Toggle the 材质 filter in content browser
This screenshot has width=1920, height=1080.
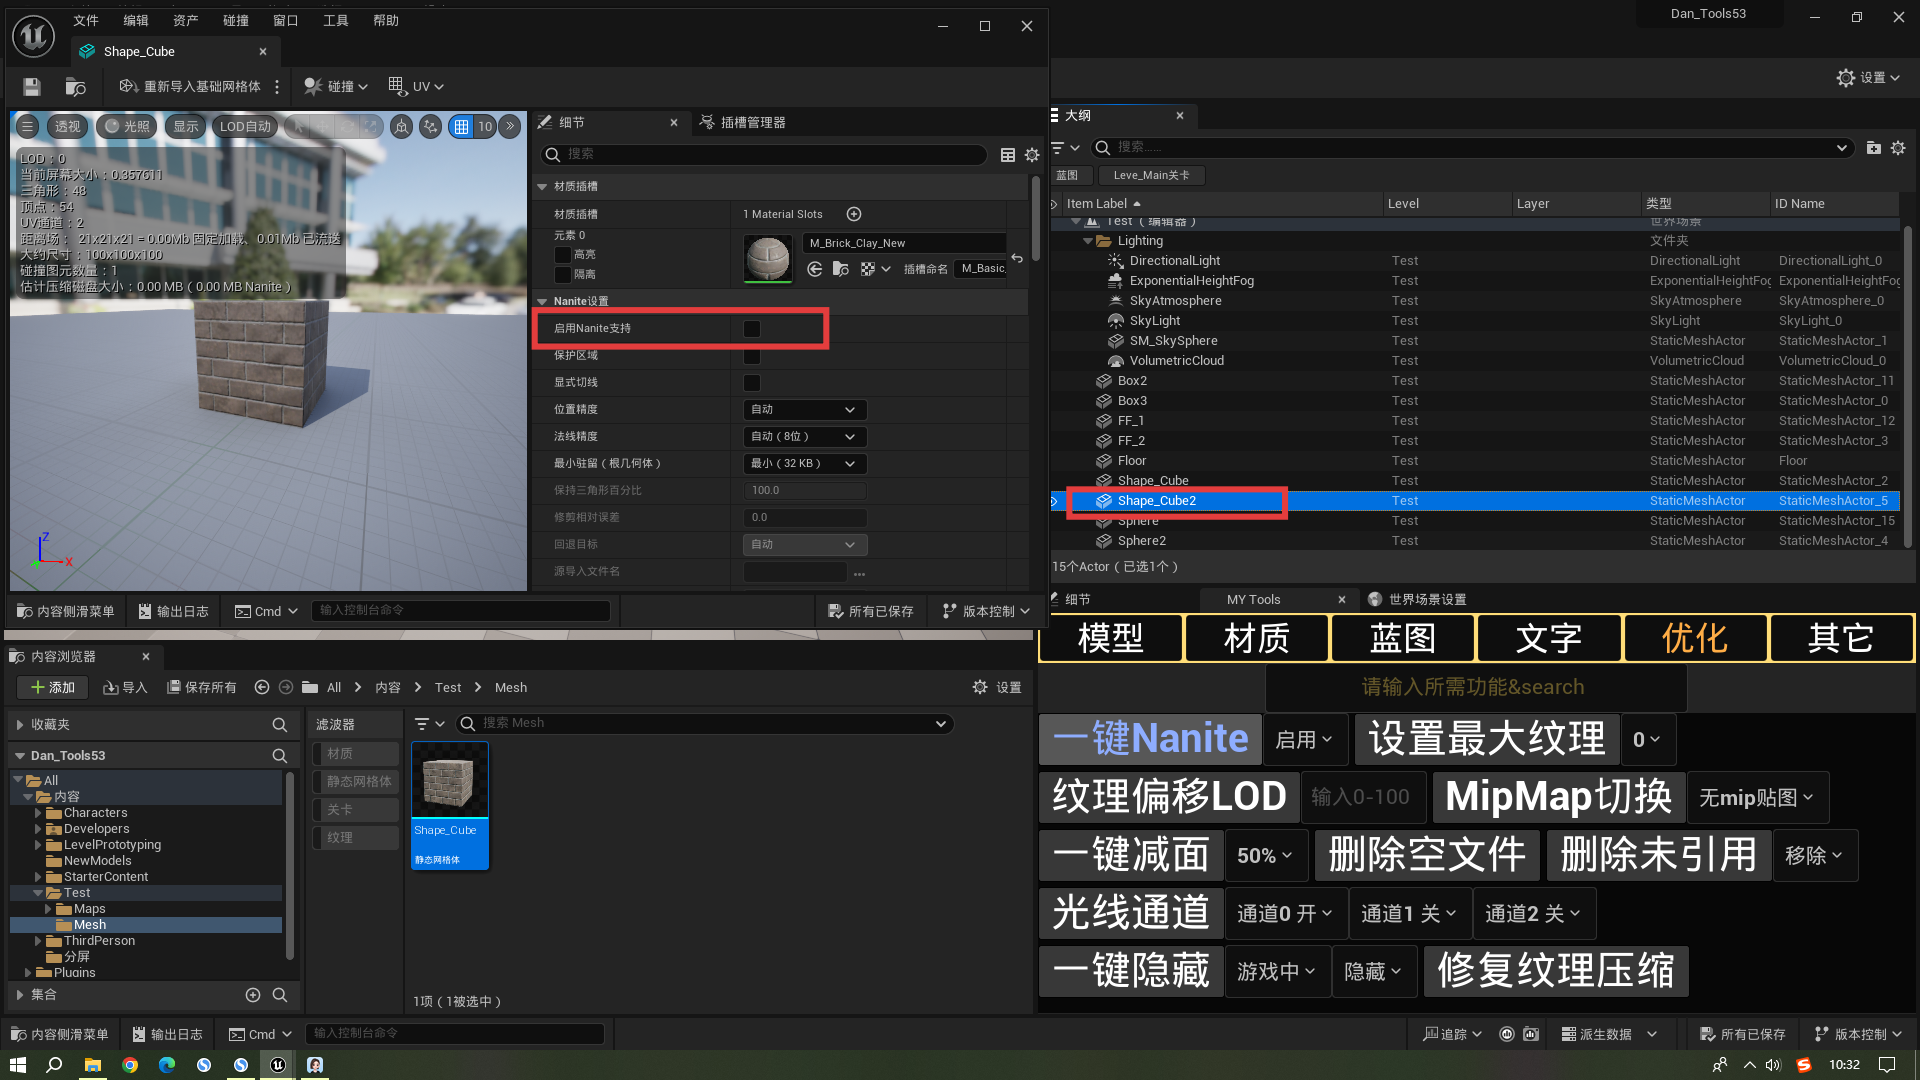coord(355,754)
